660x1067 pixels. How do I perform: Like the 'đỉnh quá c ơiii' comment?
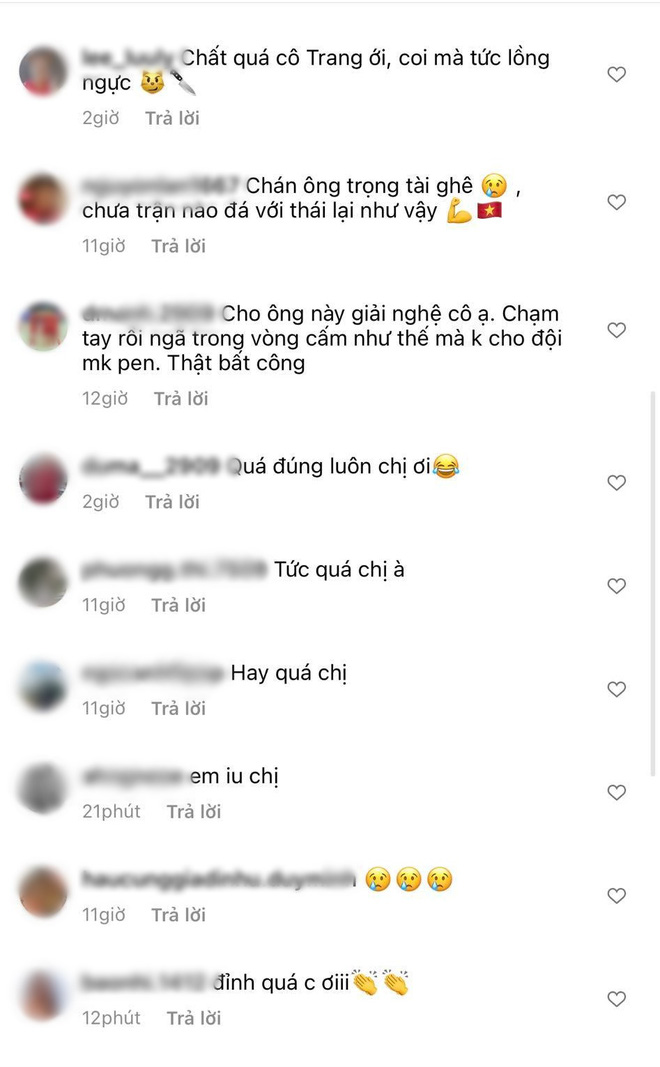616,999
